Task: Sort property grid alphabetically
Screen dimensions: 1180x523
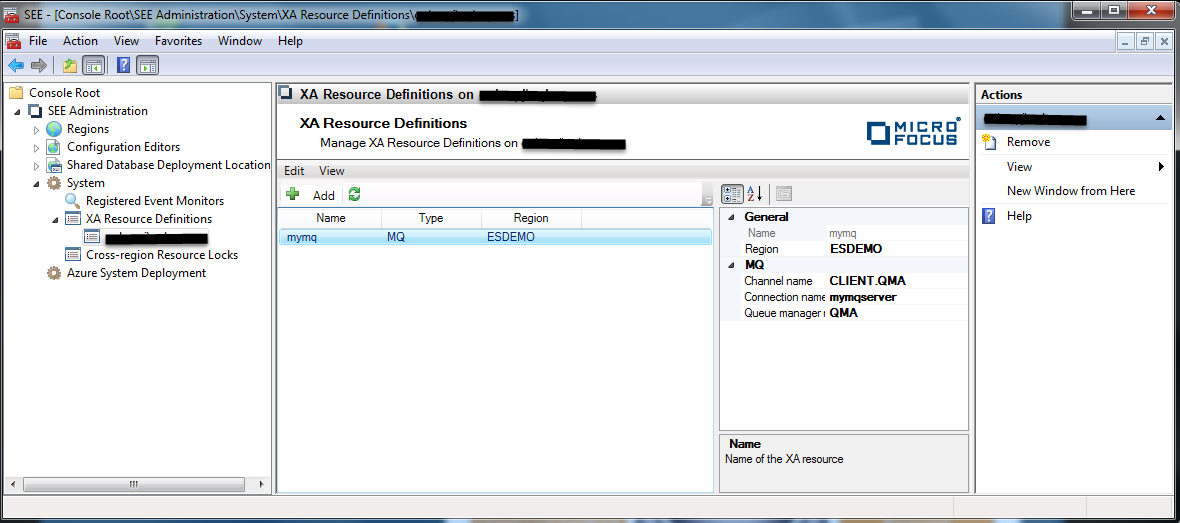Action: (x=755, y=194)
